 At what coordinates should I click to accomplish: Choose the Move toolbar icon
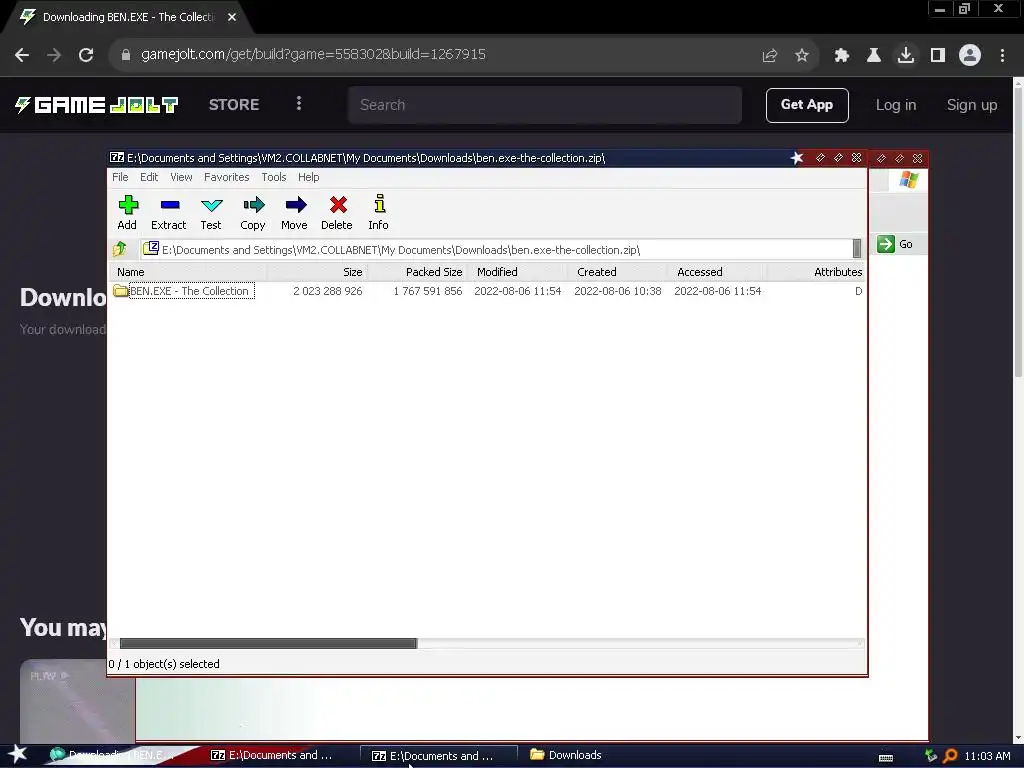[x=295, y=213]
